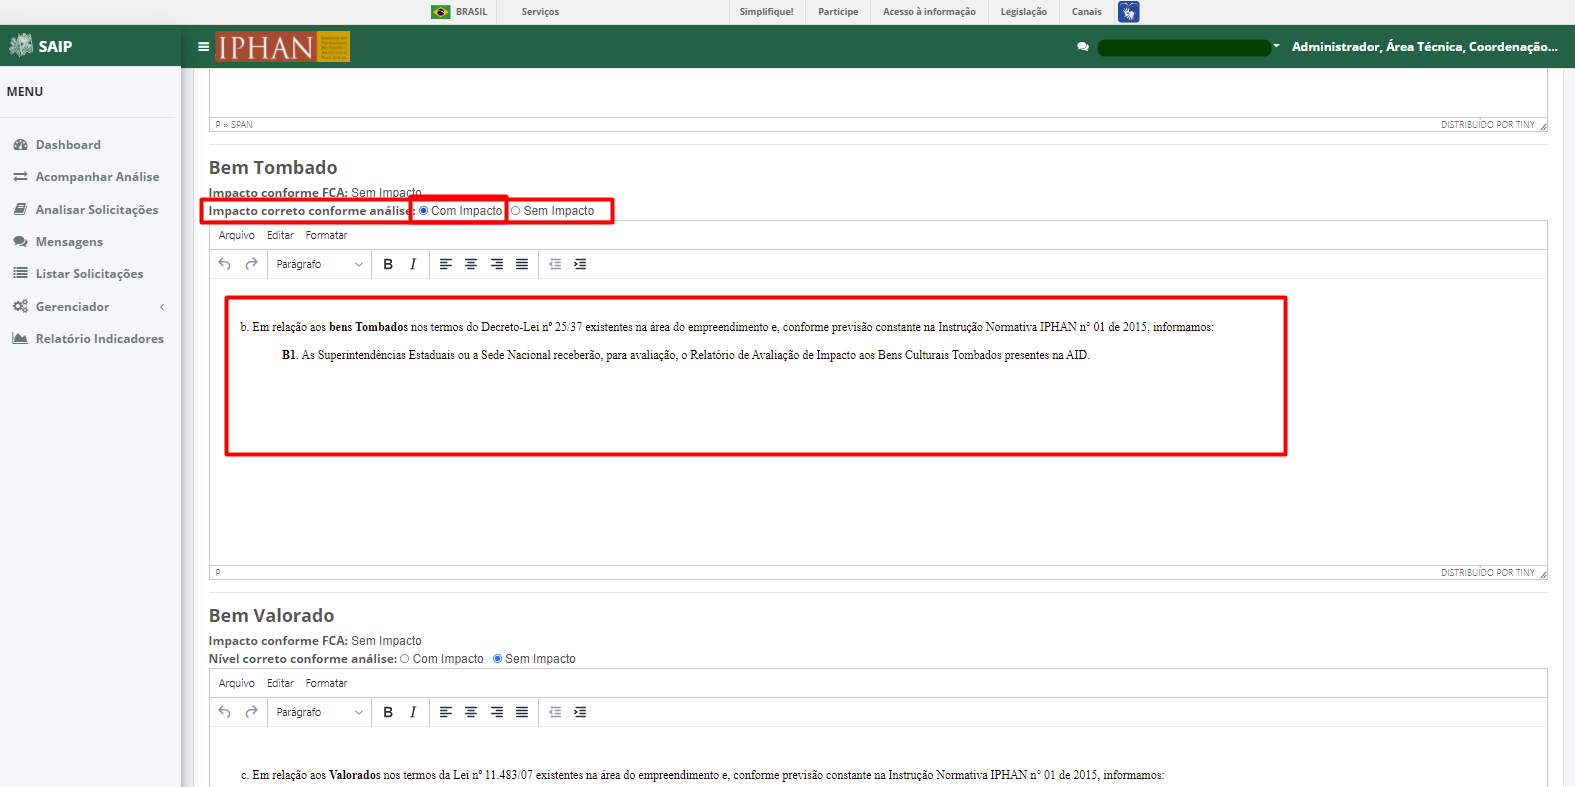Toggle the hamburger menu icon beside IPHAN logo
The width and height of the screenshot is (1575, 787).
point(203,46)
